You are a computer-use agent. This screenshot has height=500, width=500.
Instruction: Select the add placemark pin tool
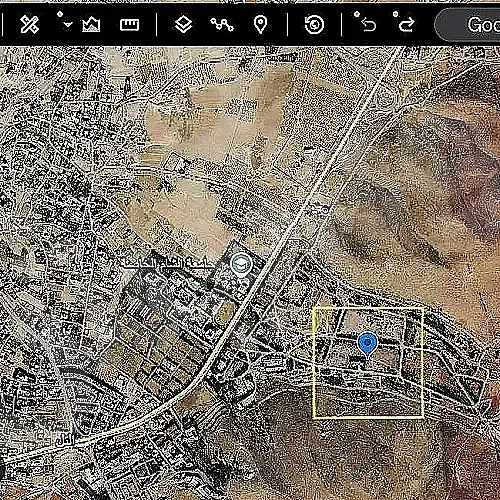click(x=260, y=25)
